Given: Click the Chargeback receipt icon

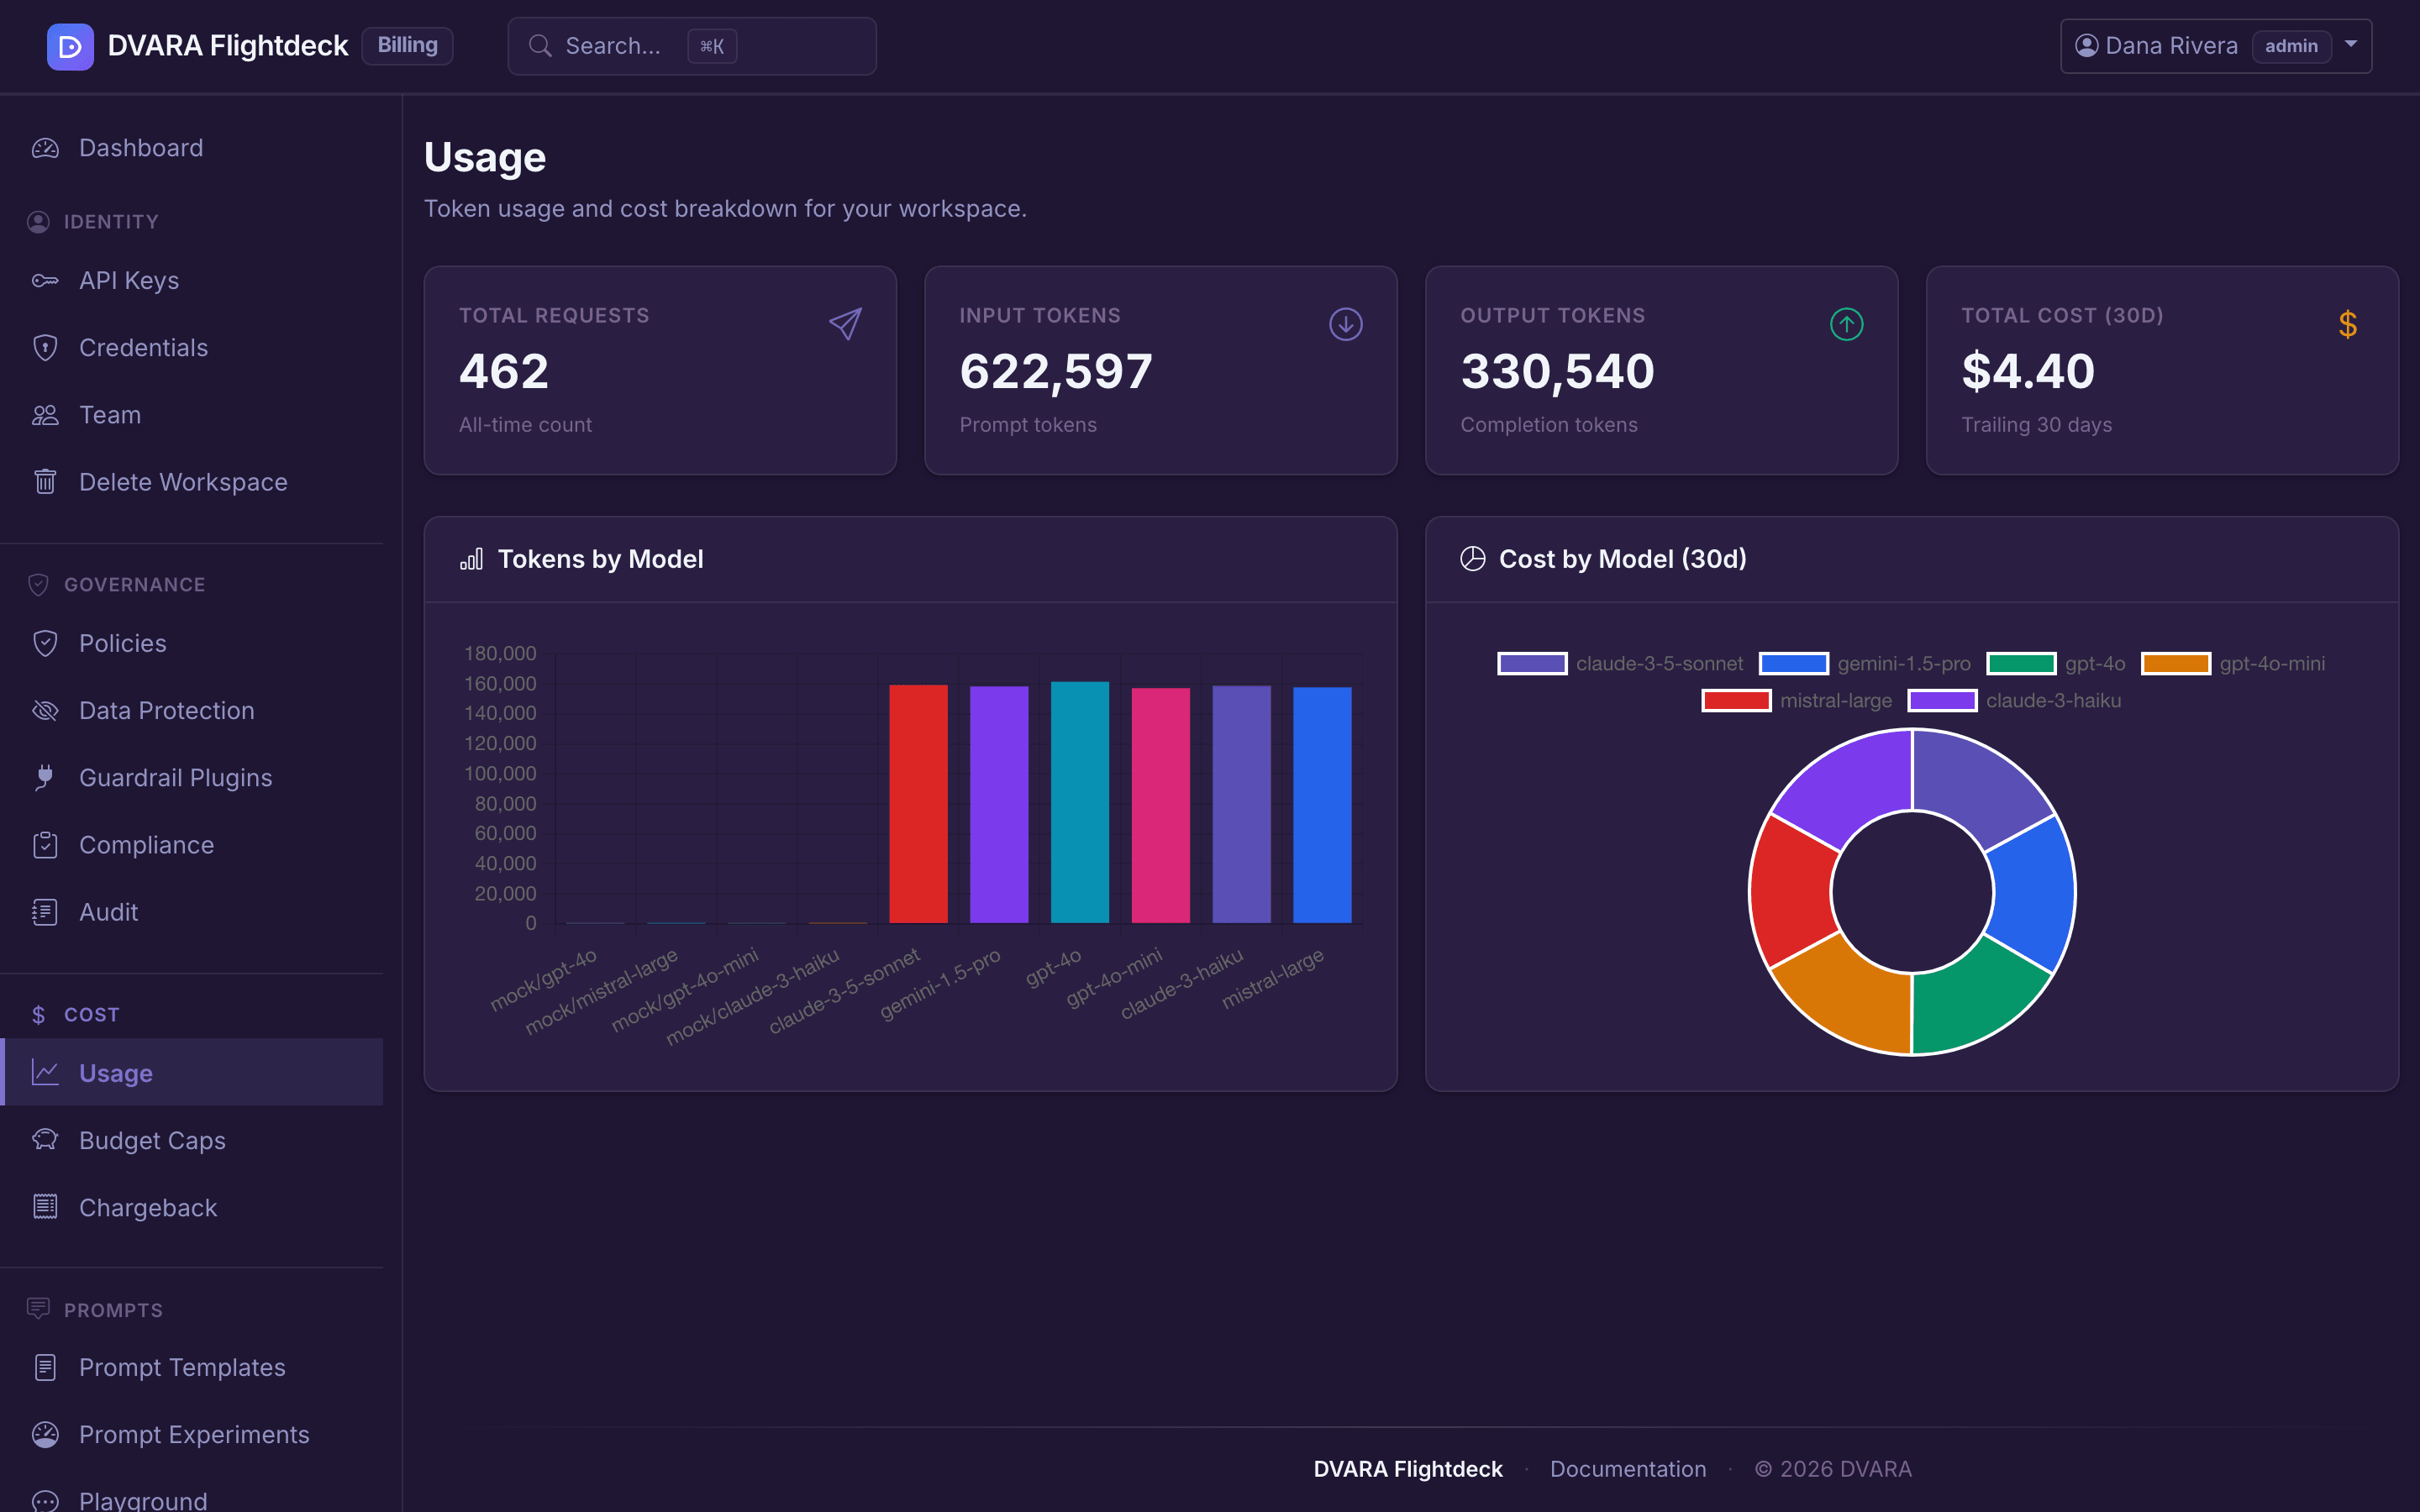Looking at the screenshot, I should tap(45, 1207).
